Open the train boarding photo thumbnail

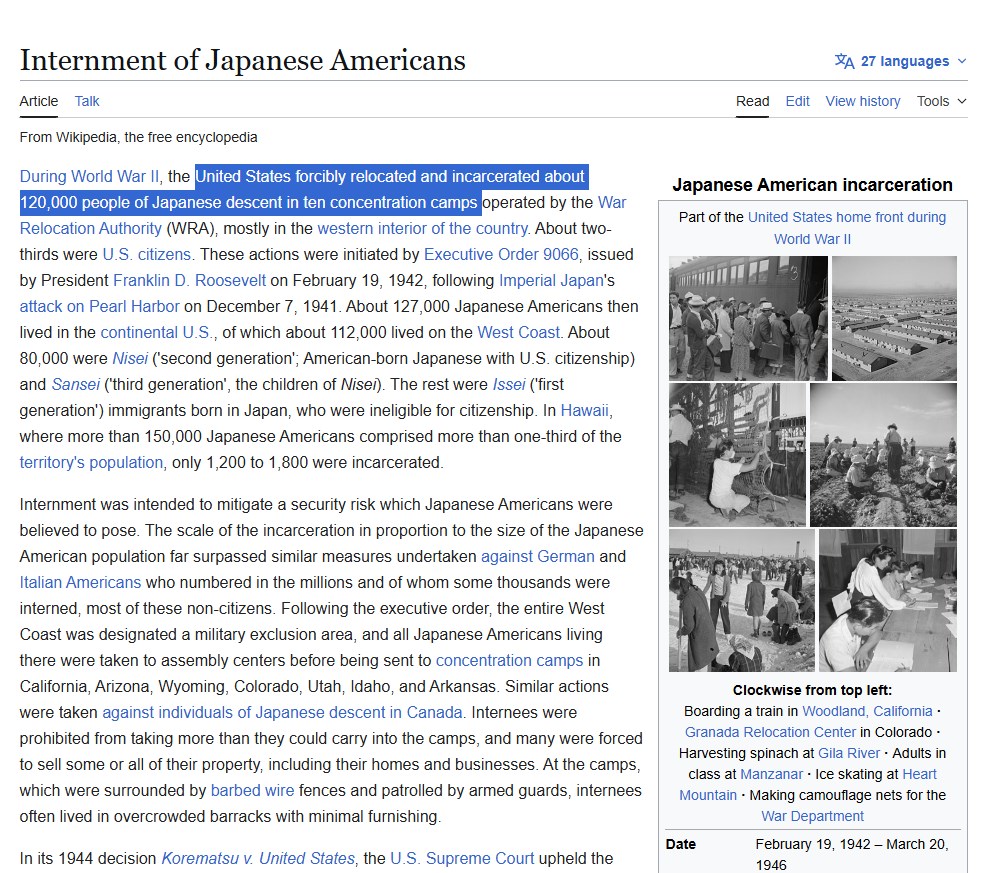[x=748, y=318]
